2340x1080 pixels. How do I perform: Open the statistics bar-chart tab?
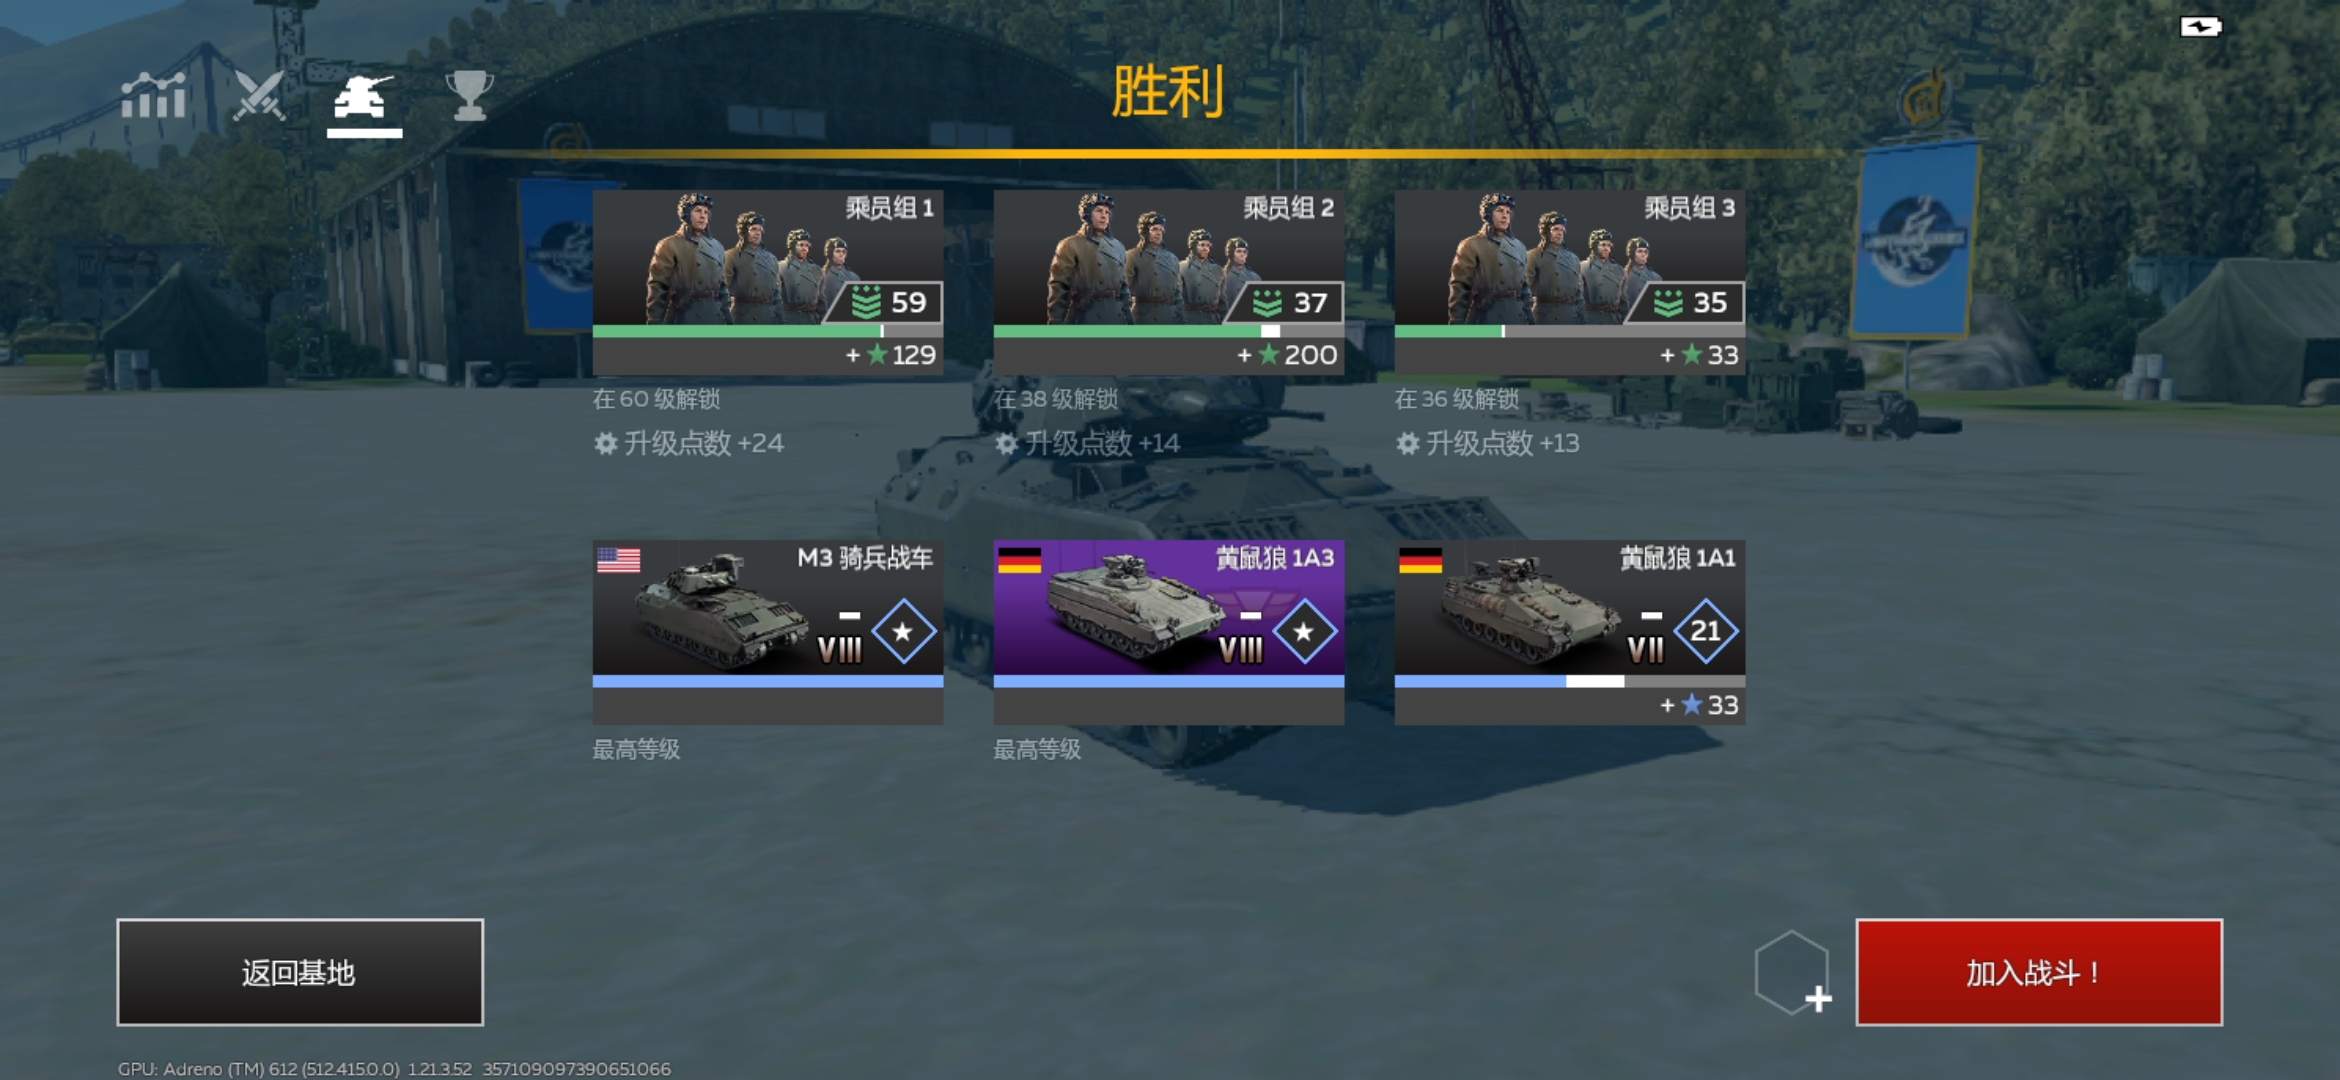(153, 96)
